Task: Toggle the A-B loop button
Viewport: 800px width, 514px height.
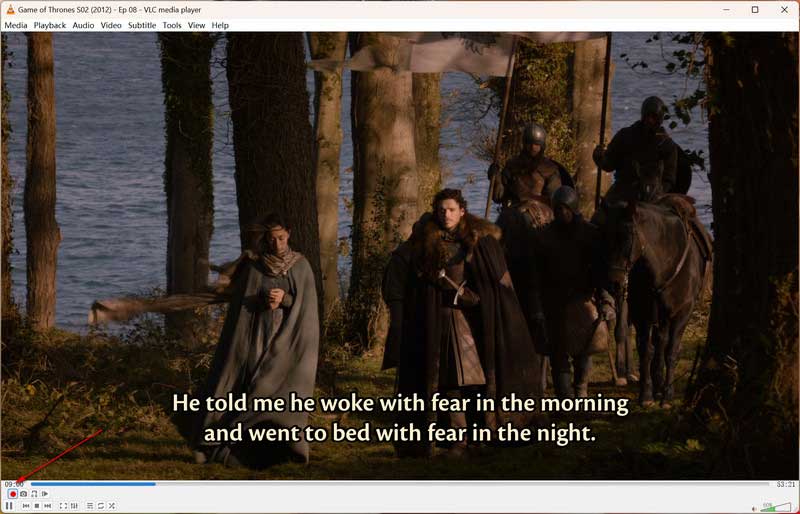Action: coord(34,494)
